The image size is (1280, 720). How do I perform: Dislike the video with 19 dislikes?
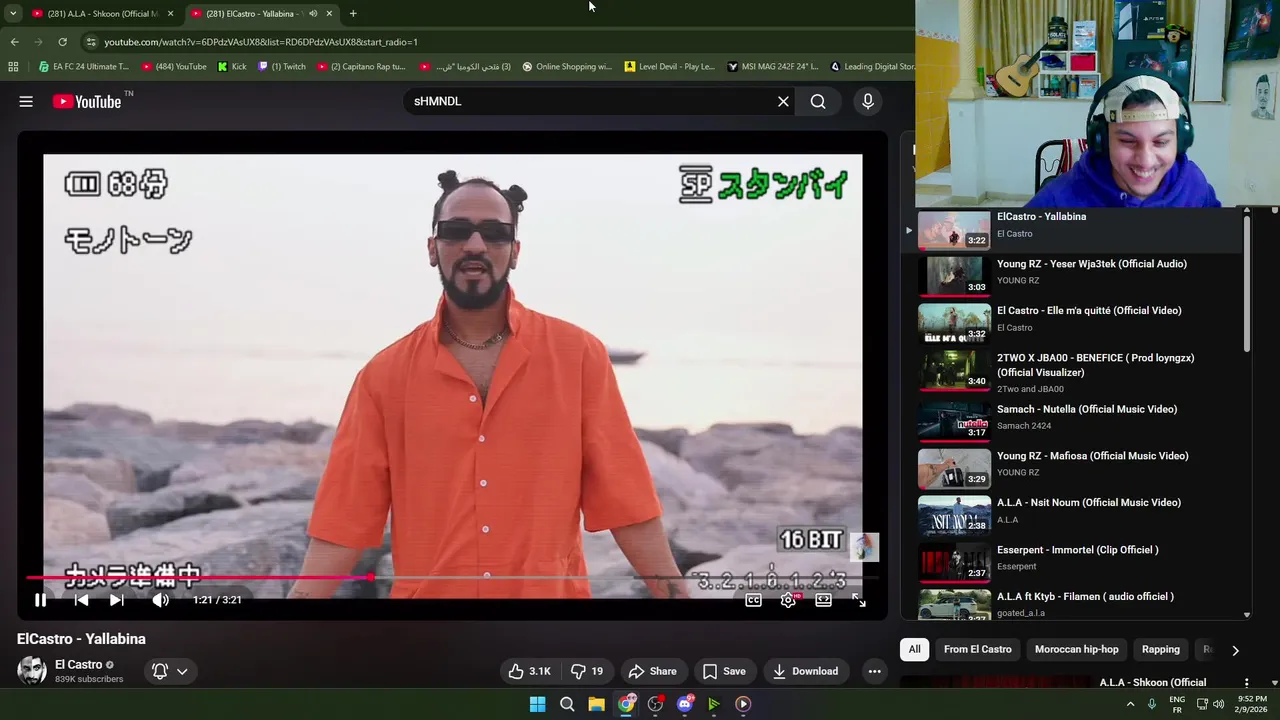(x=587, y=671)
